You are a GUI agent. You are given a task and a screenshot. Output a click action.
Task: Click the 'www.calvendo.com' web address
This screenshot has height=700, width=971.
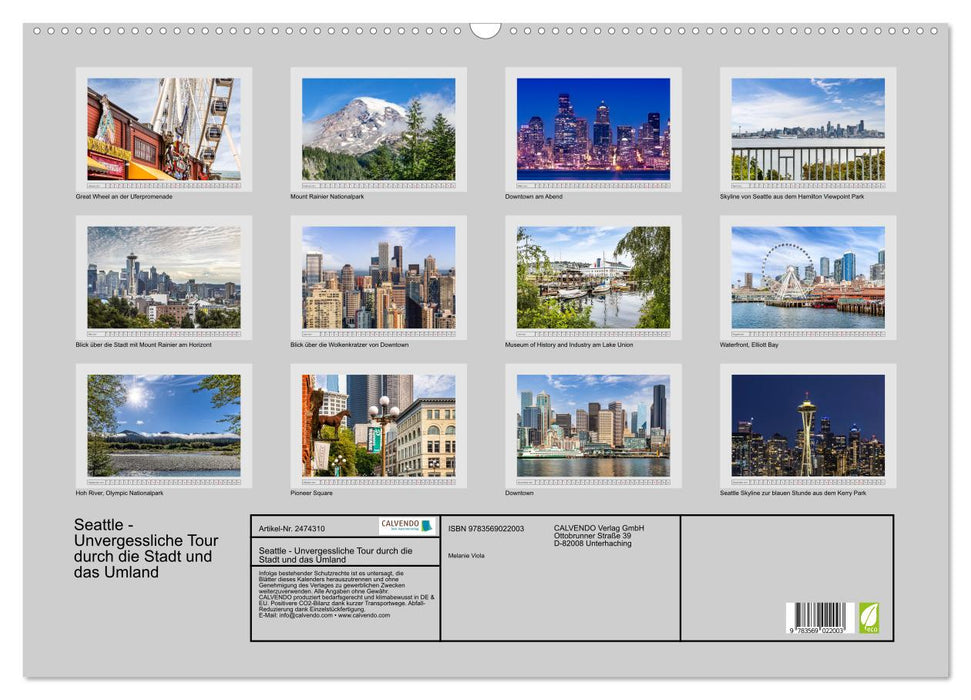coord(364,615)
